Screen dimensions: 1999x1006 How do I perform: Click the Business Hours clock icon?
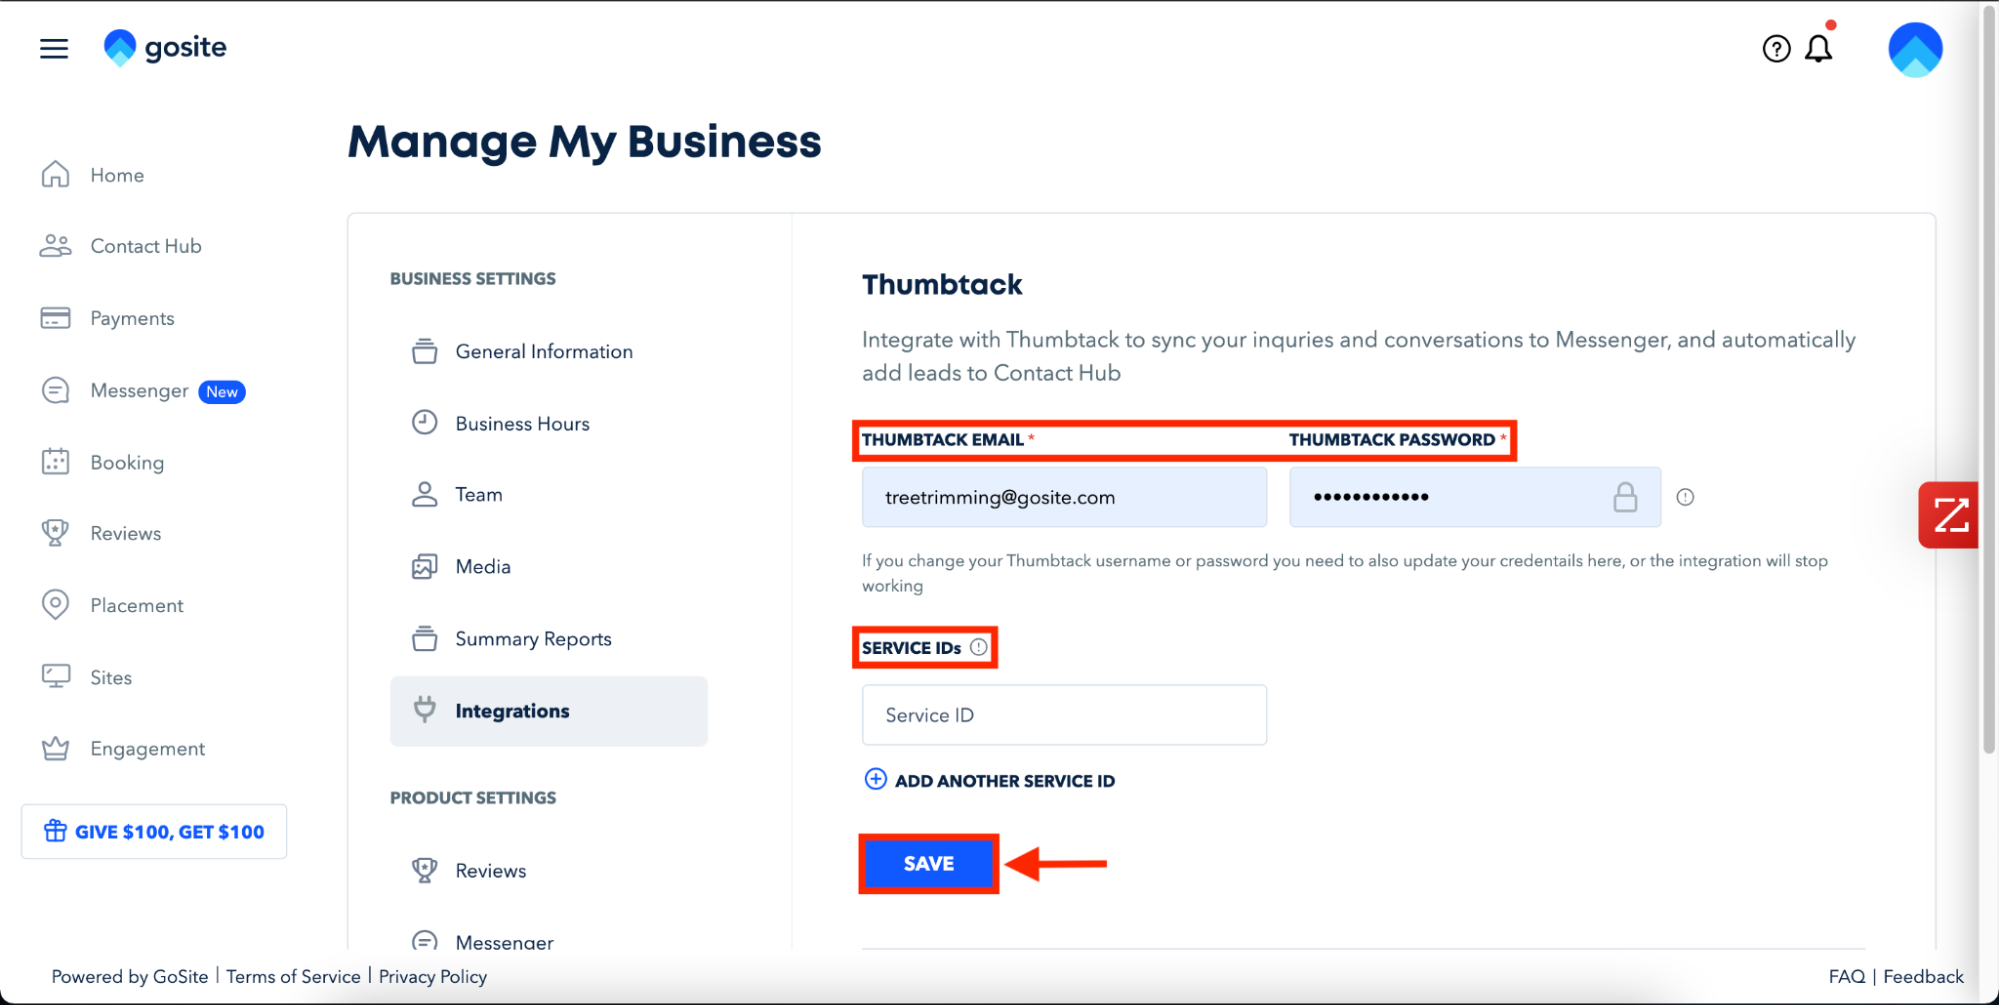click(x=425, y=423)
